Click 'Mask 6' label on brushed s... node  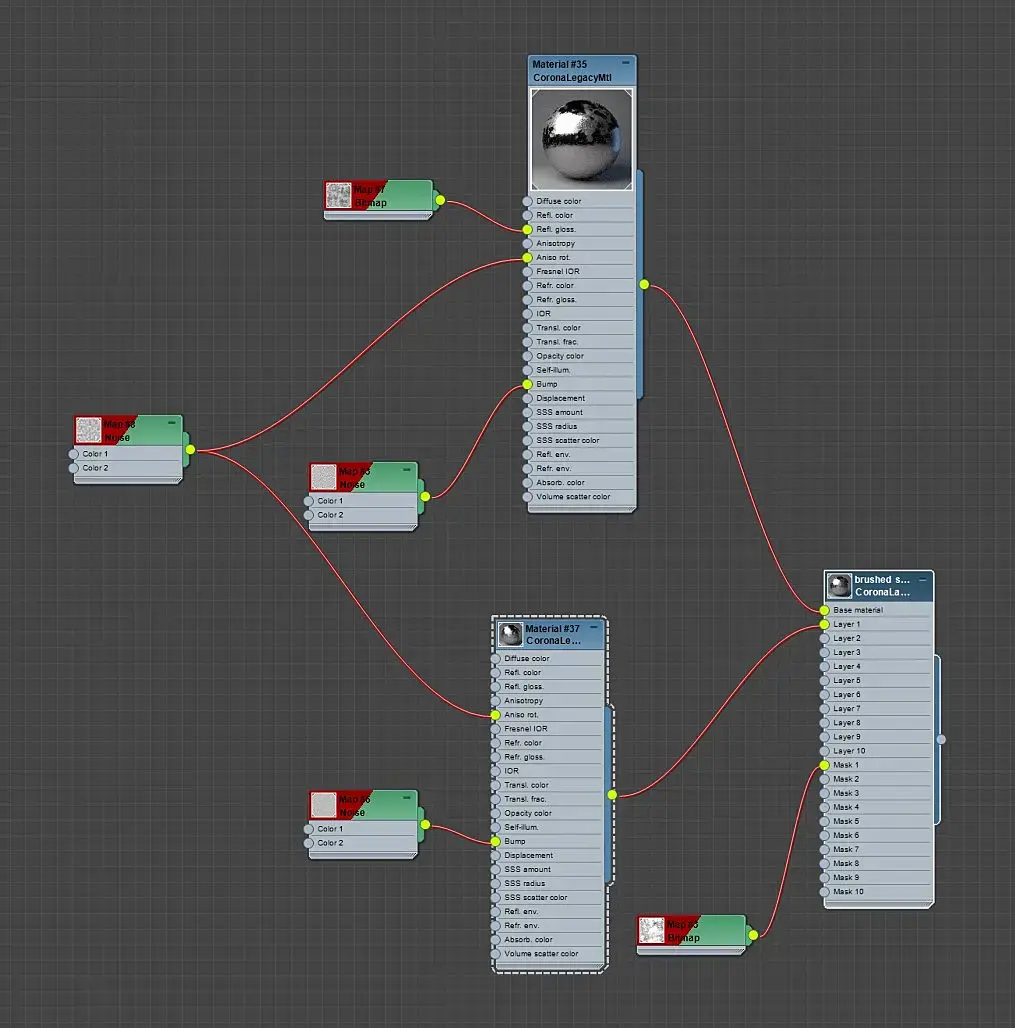point(846,835)
